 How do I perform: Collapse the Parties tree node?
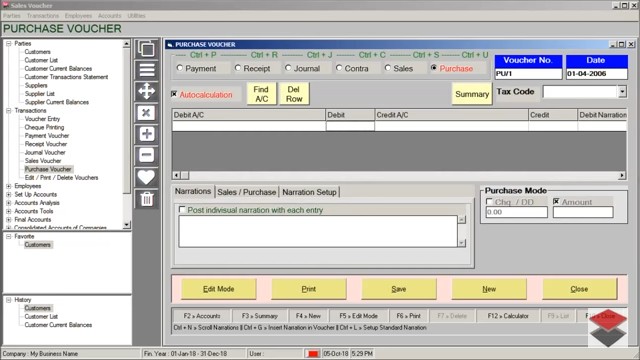click(9, 43)
